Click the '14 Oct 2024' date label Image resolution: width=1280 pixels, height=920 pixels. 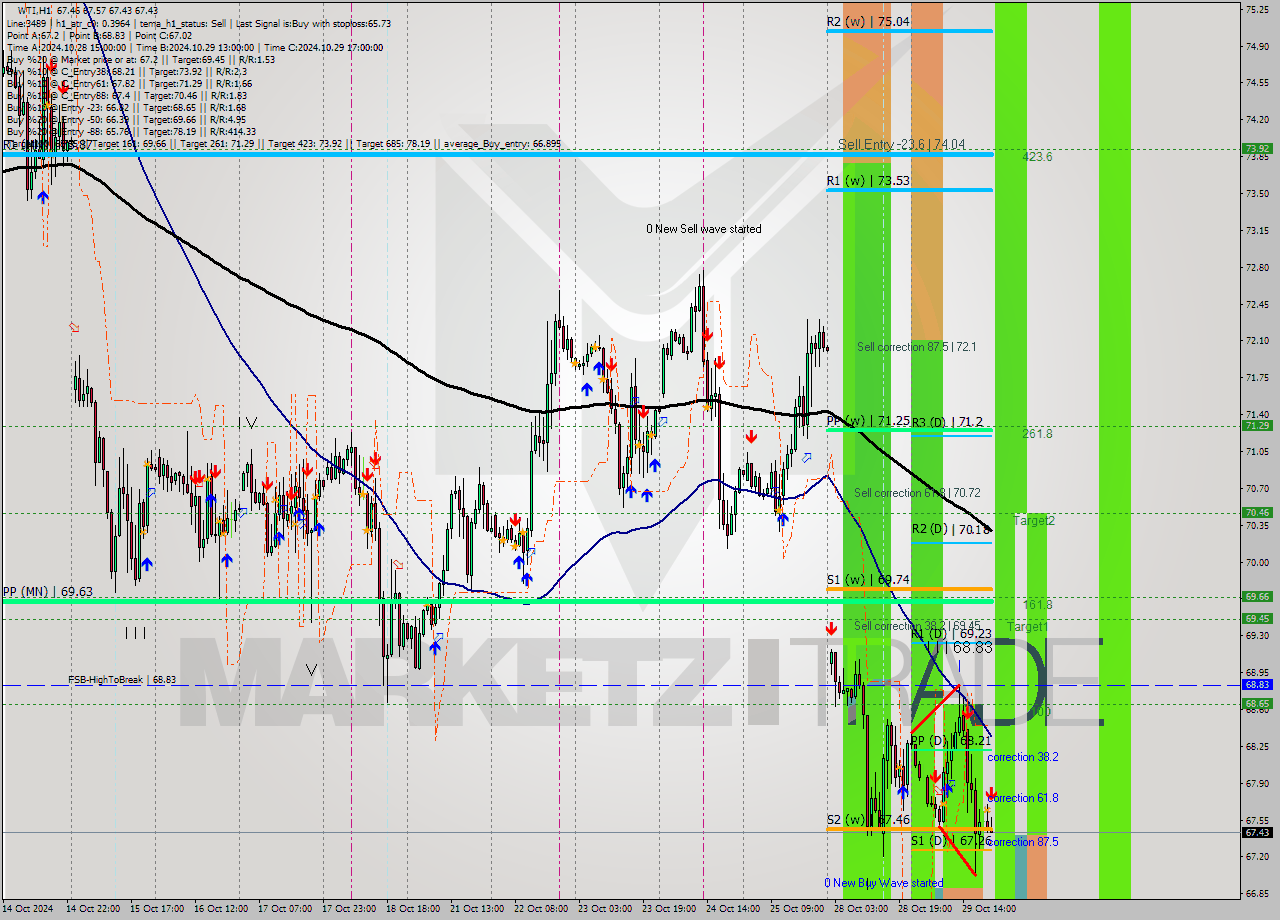coord(30,909)
